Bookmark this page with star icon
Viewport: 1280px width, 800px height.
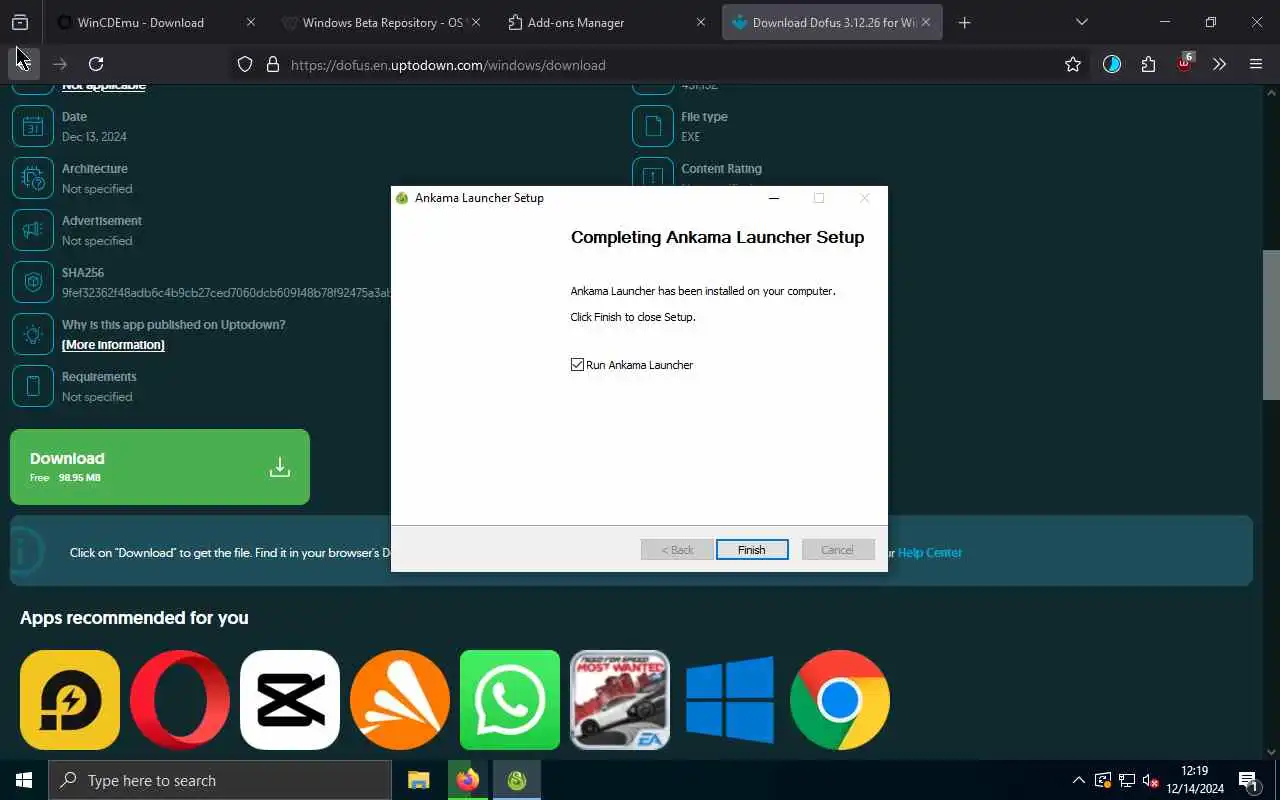1073,64
